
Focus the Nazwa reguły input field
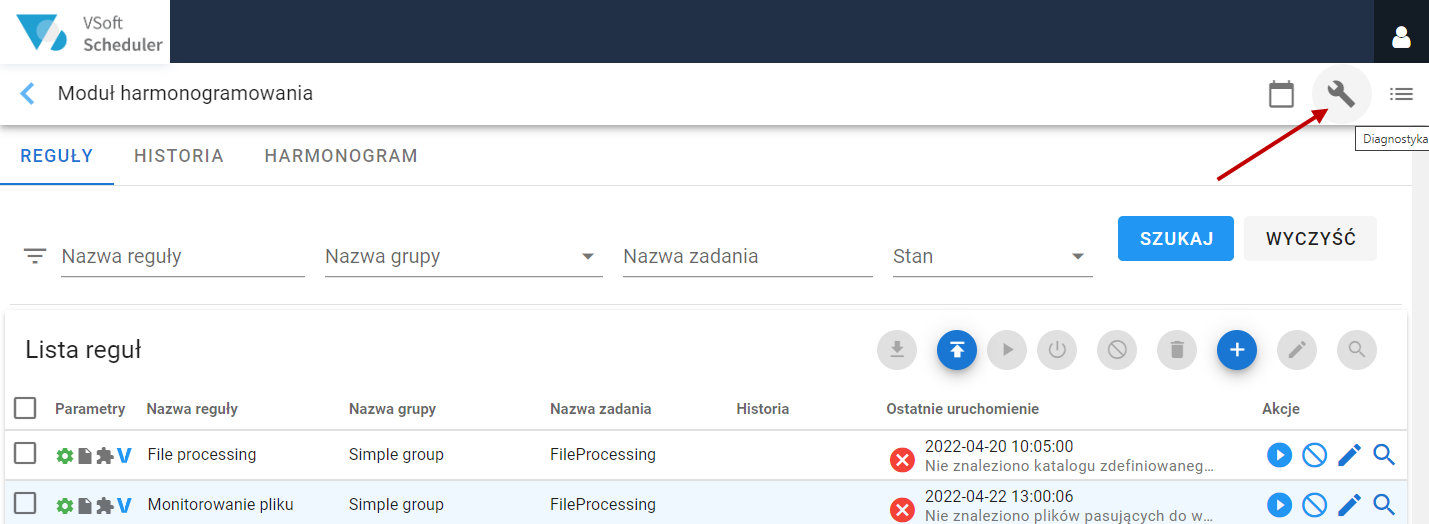[x=183, y=256]
